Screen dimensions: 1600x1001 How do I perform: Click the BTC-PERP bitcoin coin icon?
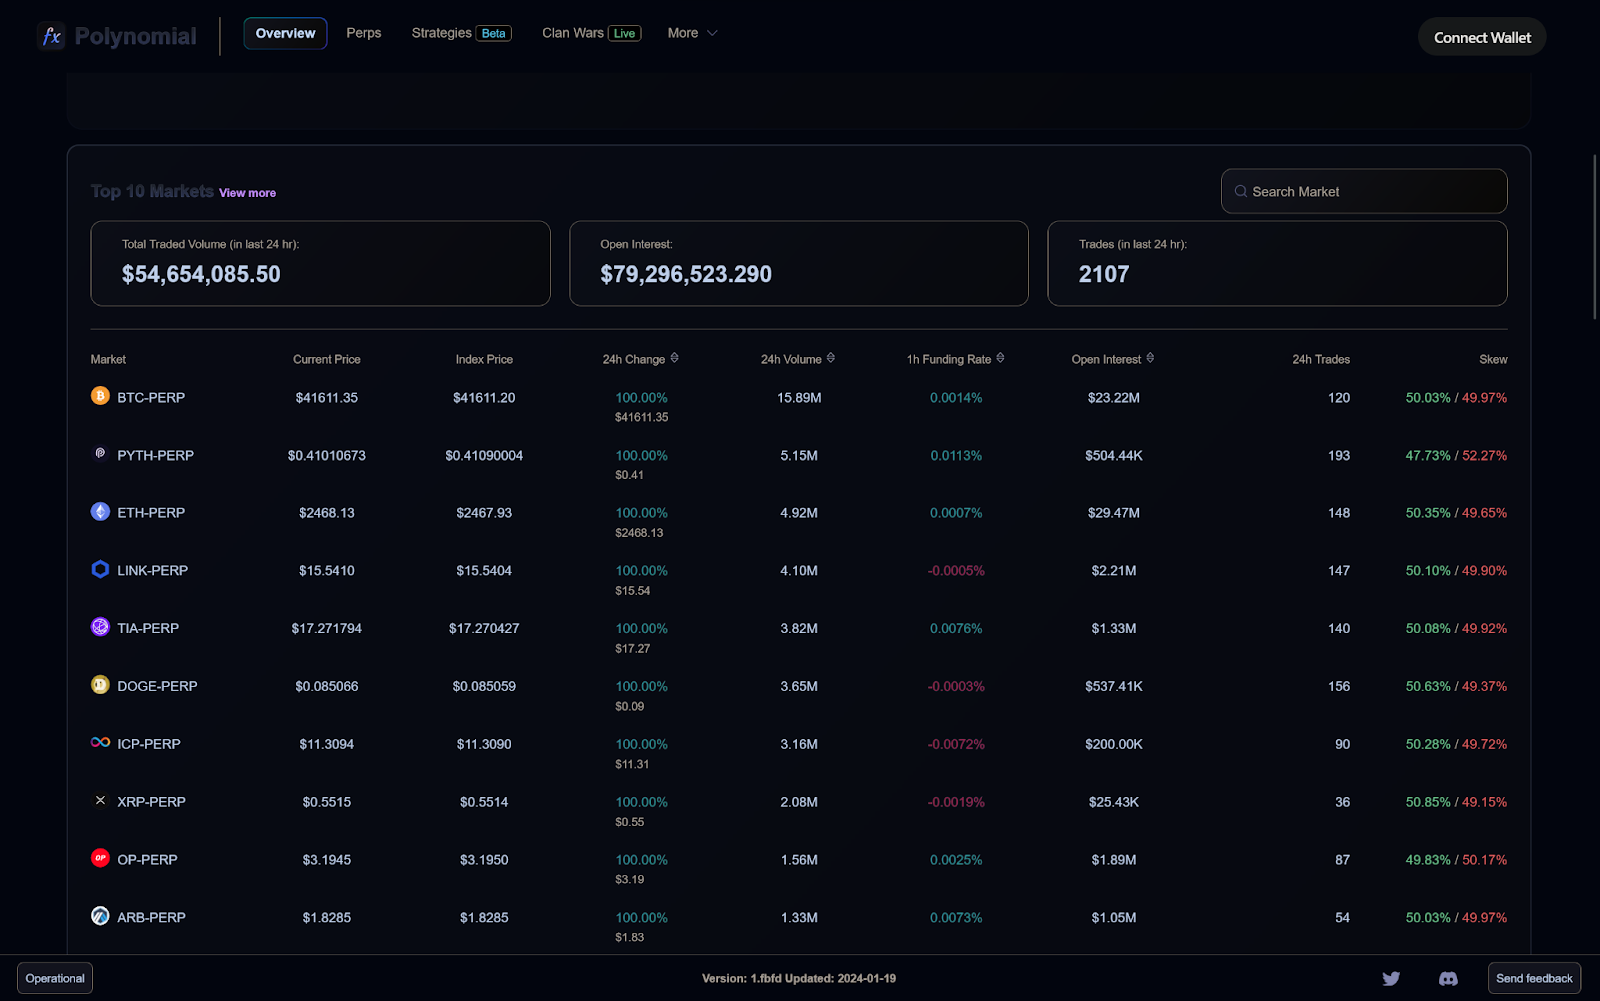point(100,396)
